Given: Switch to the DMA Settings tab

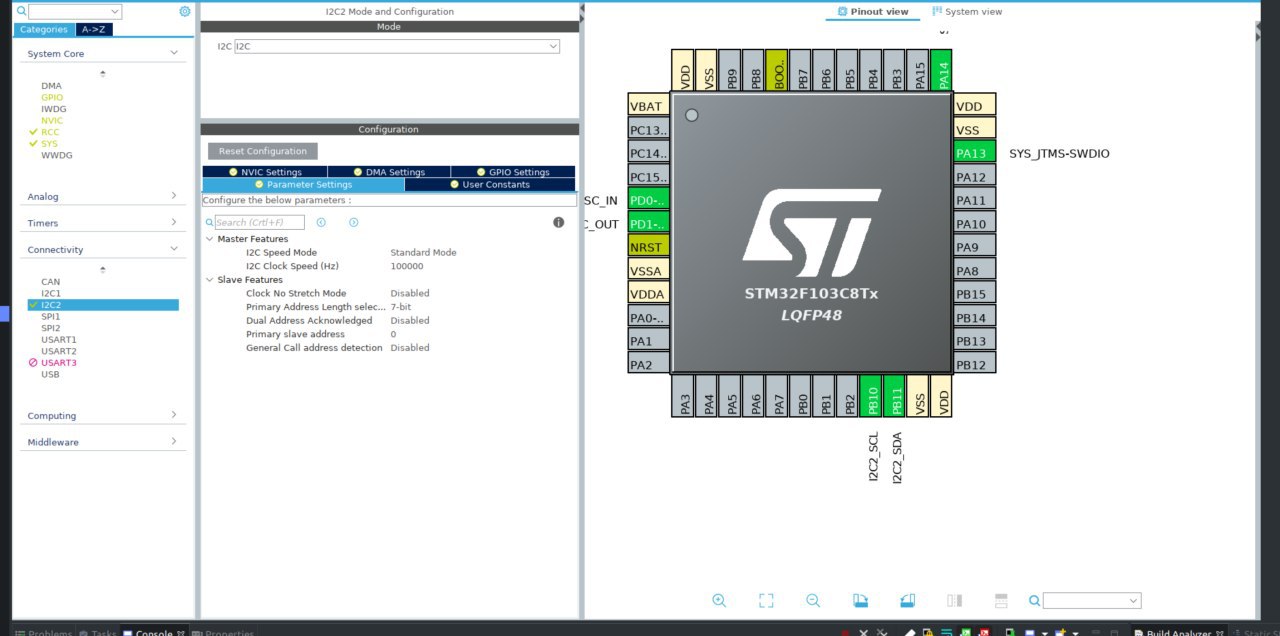Looking at the screenshot, I should pyautogui.click(x=389, y=172).
